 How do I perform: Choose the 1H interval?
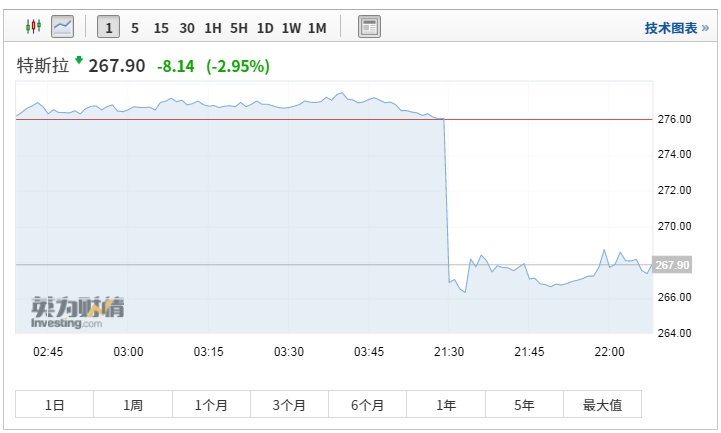213,28
